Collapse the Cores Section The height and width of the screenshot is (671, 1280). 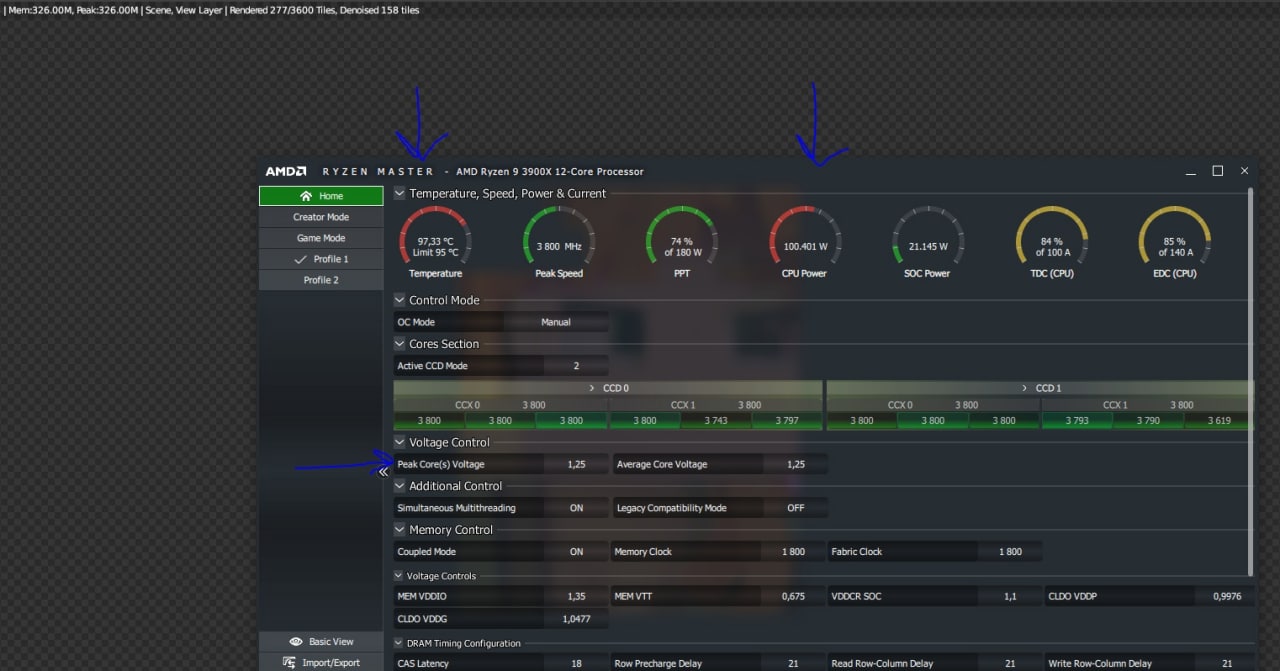coord(400,344)
